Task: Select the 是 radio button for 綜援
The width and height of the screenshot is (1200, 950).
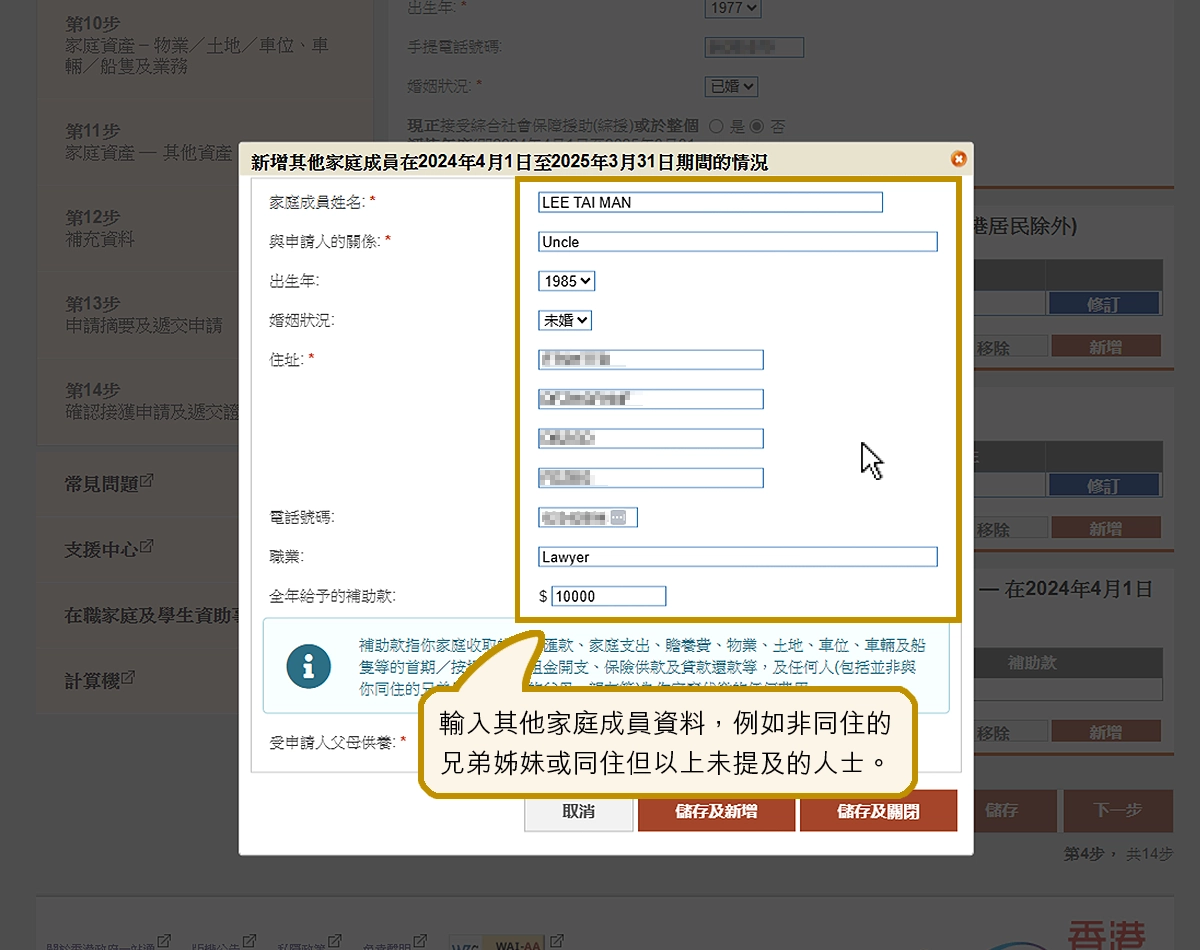Action: point(716,126)
